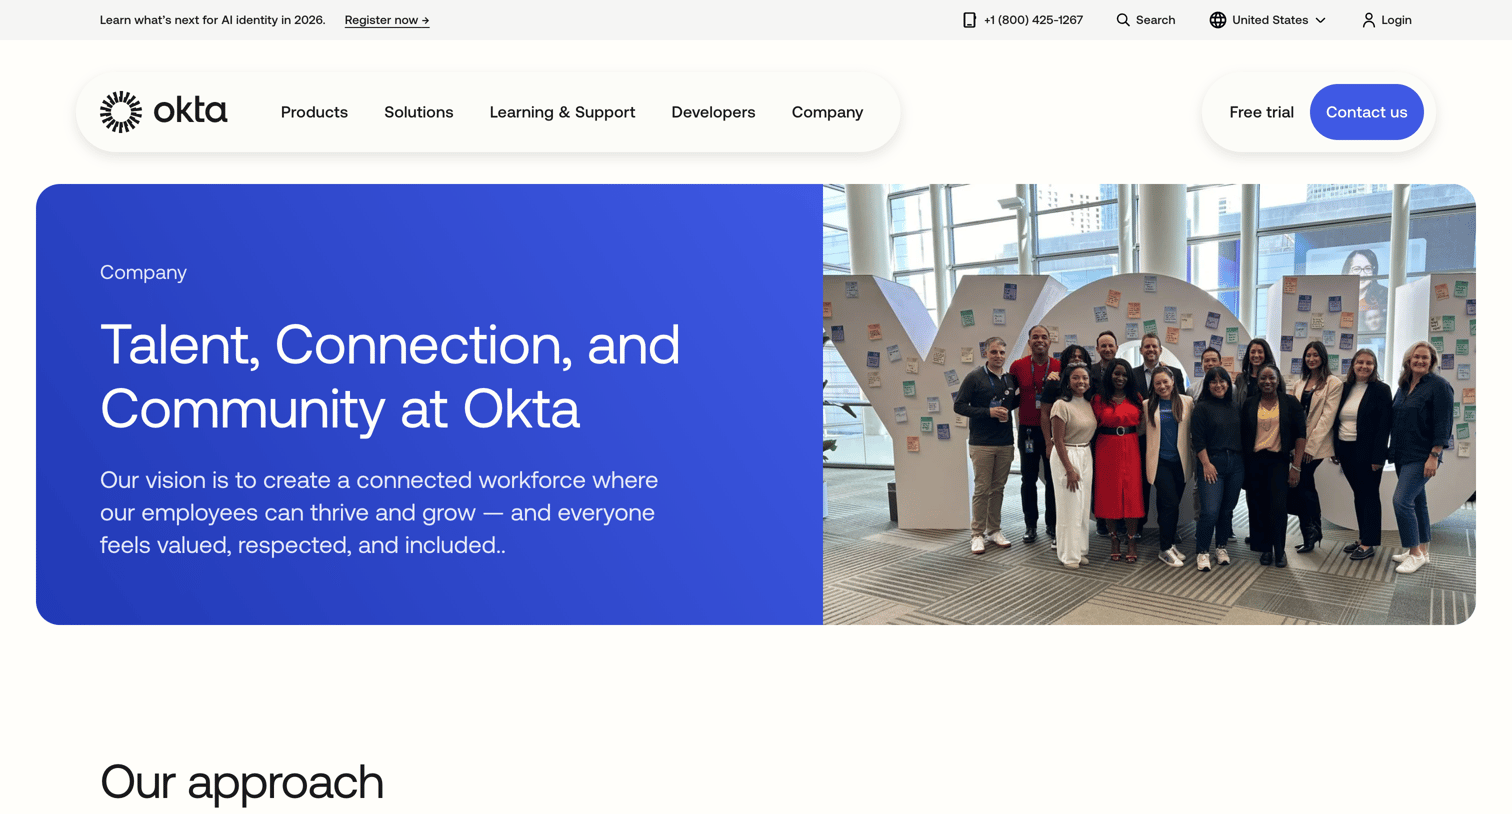Open the Company menu
This screenshot has height=814, width=1512.
827,112
